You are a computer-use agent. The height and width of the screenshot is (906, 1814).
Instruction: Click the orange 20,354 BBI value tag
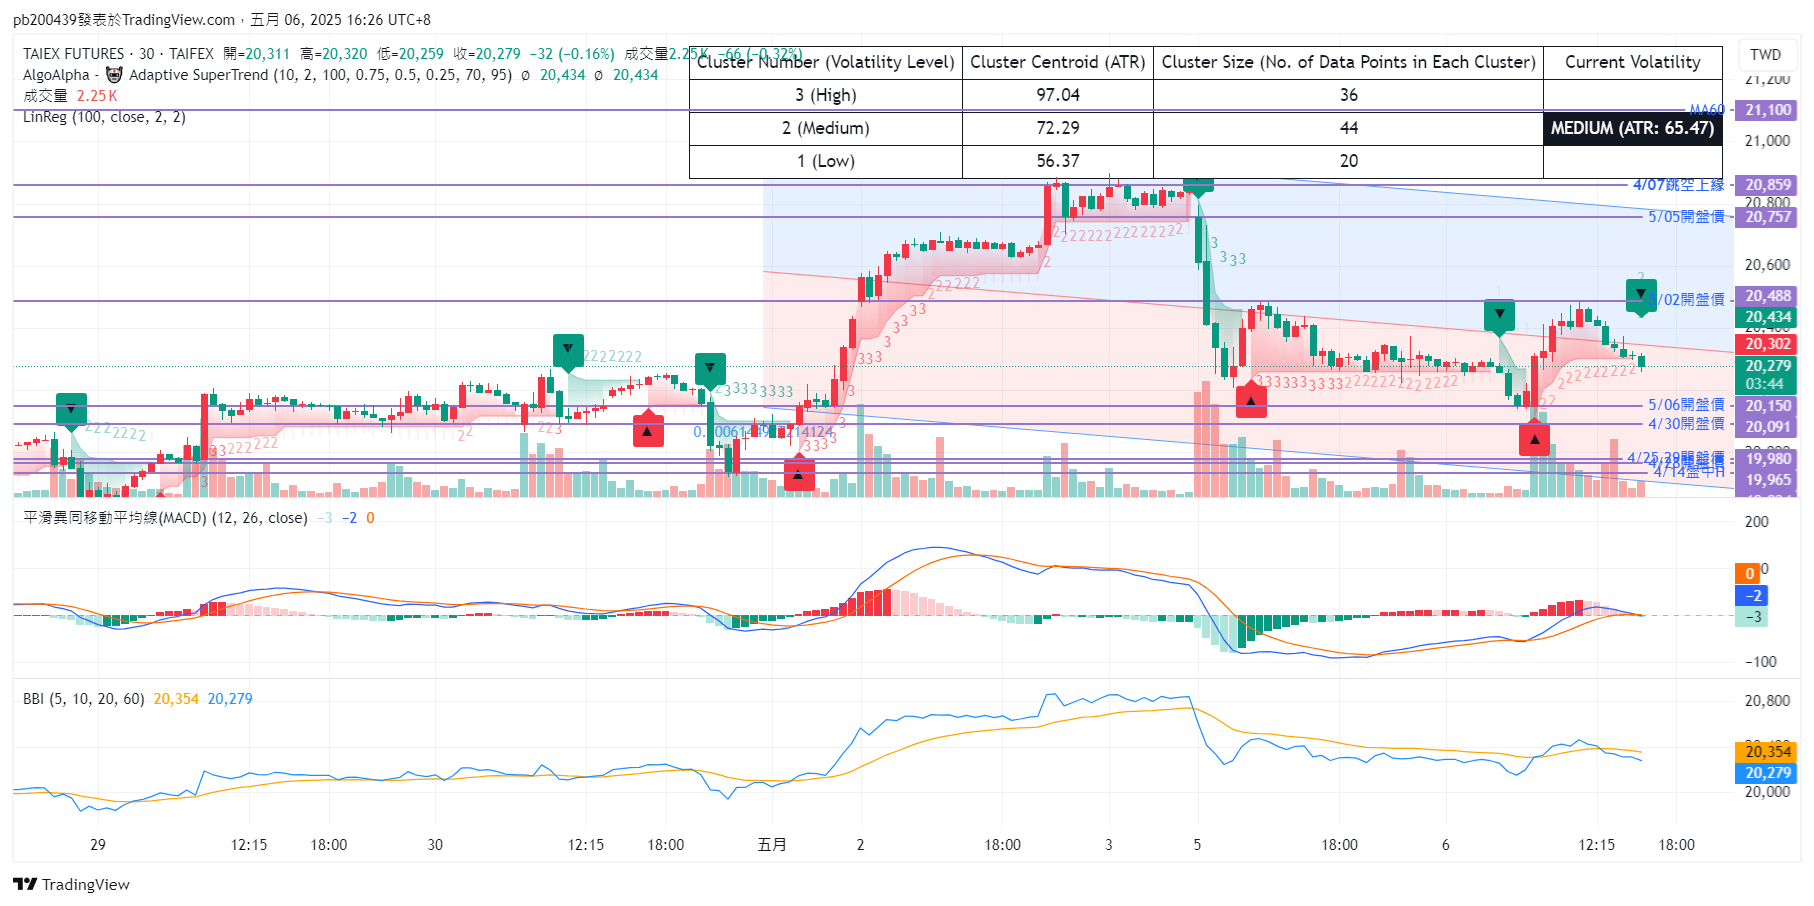click(x=1767, y=752)
